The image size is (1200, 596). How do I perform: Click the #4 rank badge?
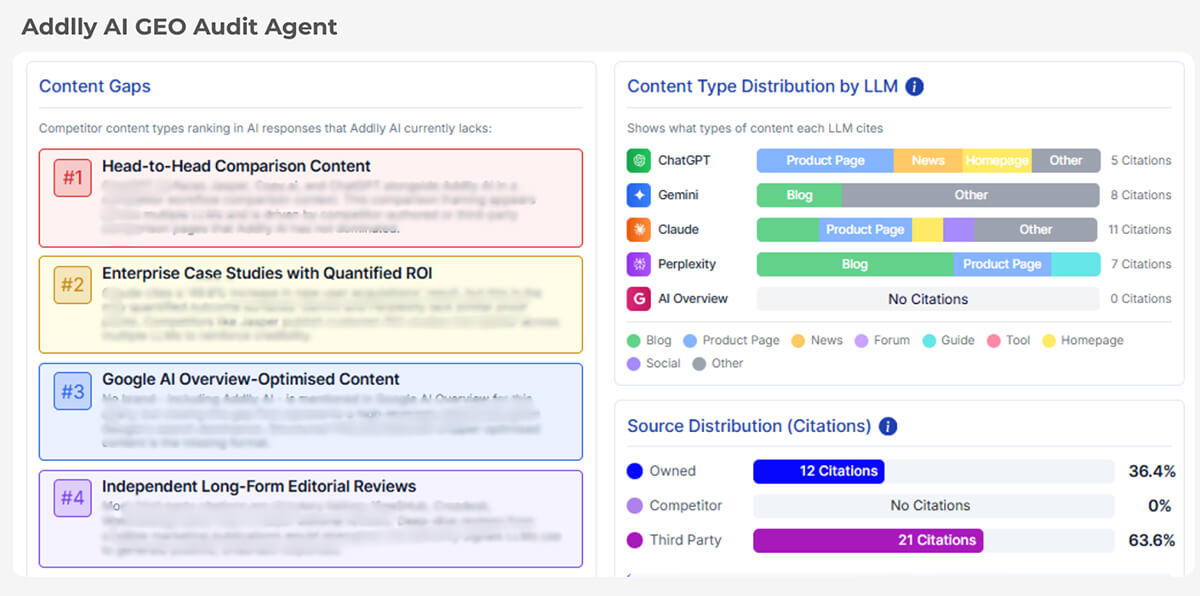pos(73,498)
